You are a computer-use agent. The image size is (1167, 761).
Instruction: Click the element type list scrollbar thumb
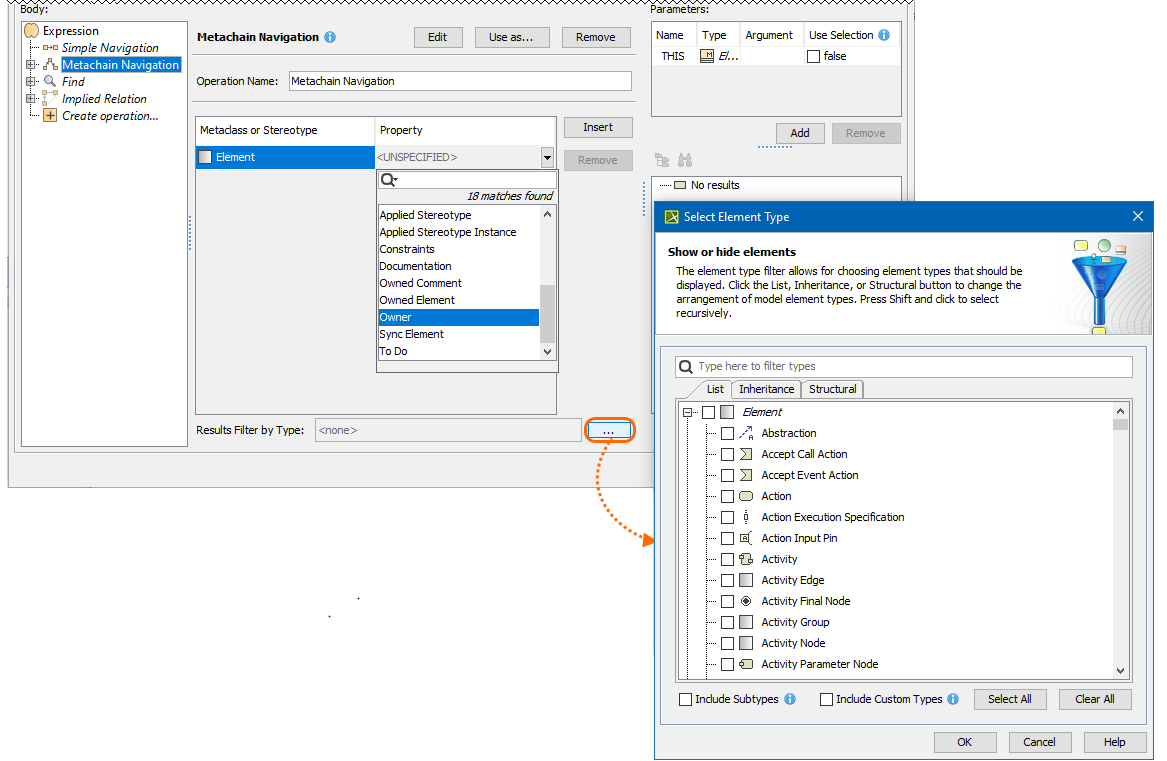(1120, 424)
